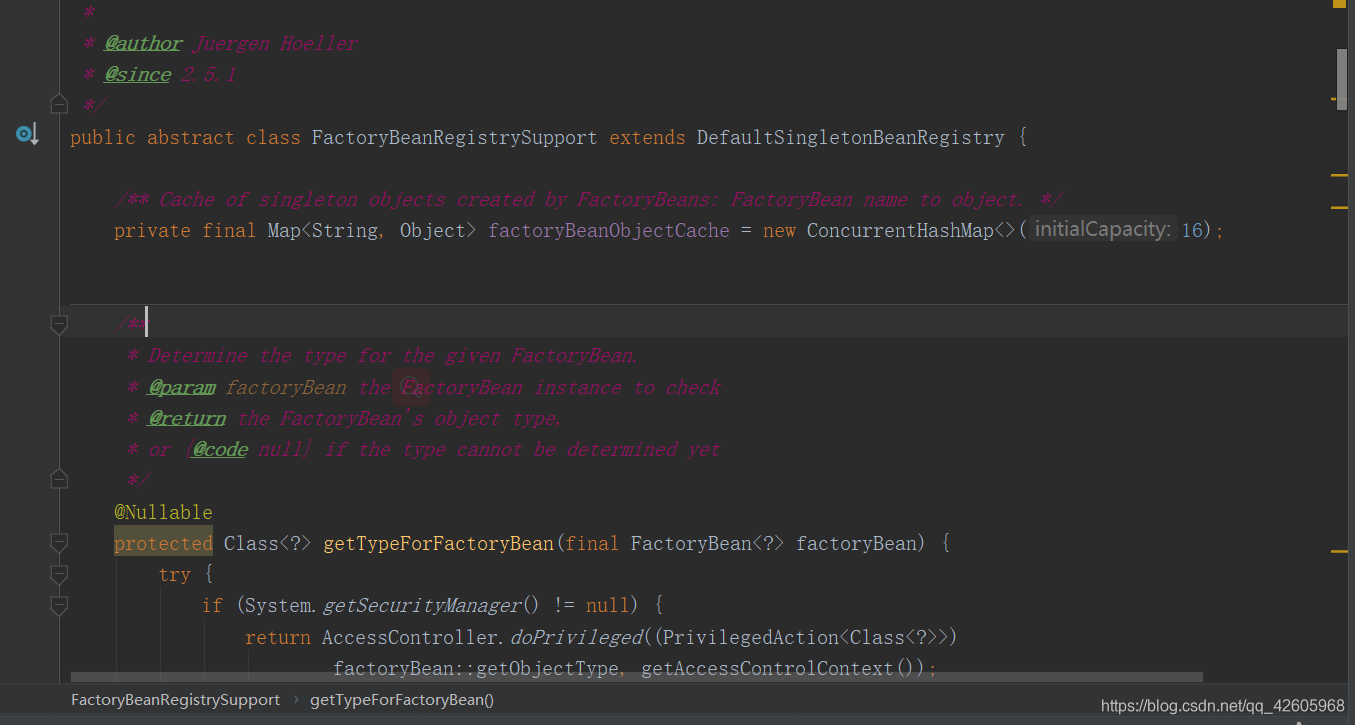The width and height of the screenshot is (1355, 725).
Task: Click the @param Javadoc tag
Action: pos(181,387)
